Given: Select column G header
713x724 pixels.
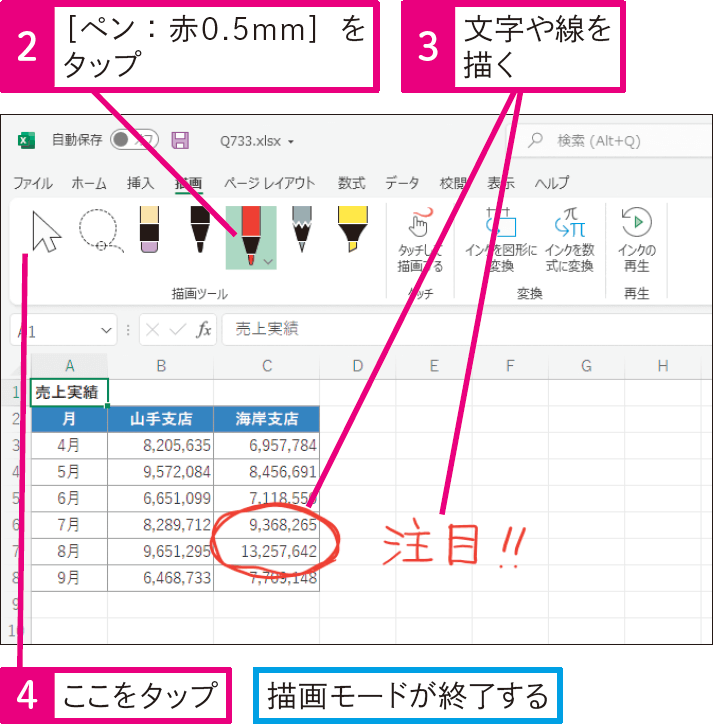Looking at the screenshot, I should pos(586,366).
